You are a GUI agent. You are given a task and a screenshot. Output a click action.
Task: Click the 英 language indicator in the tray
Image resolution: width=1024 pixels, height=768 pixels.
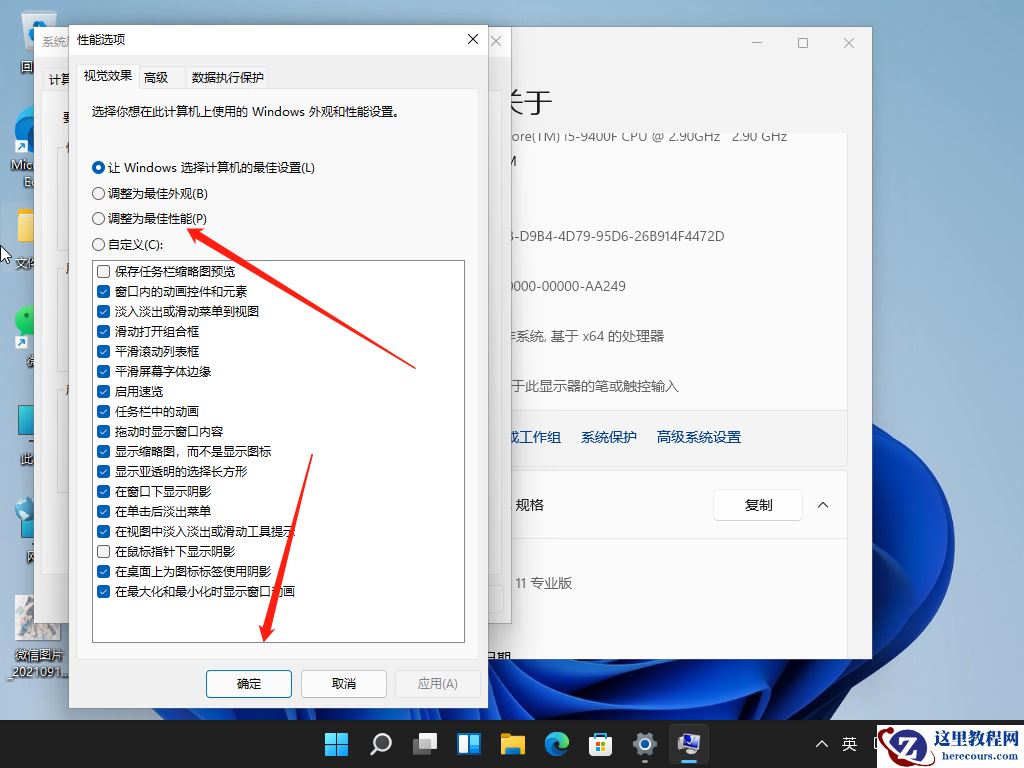[849, 744]
